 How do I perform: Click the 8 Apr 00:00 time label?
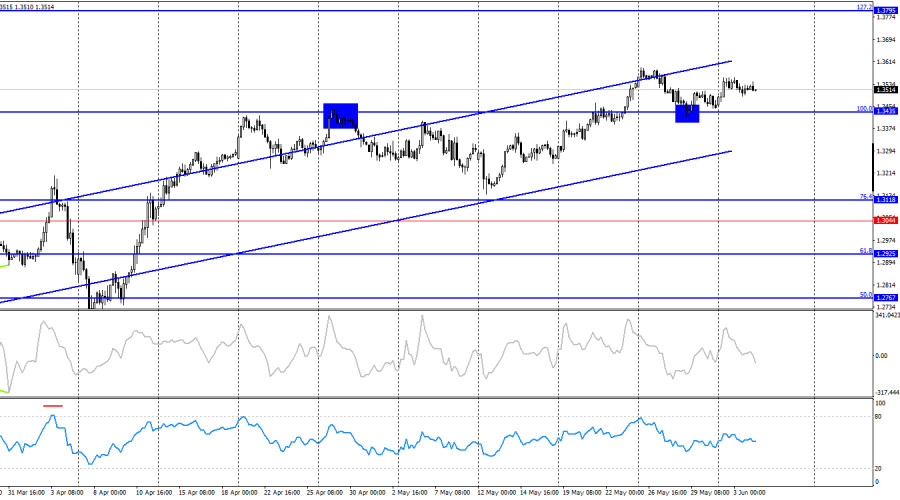click(x=110, y=493)
